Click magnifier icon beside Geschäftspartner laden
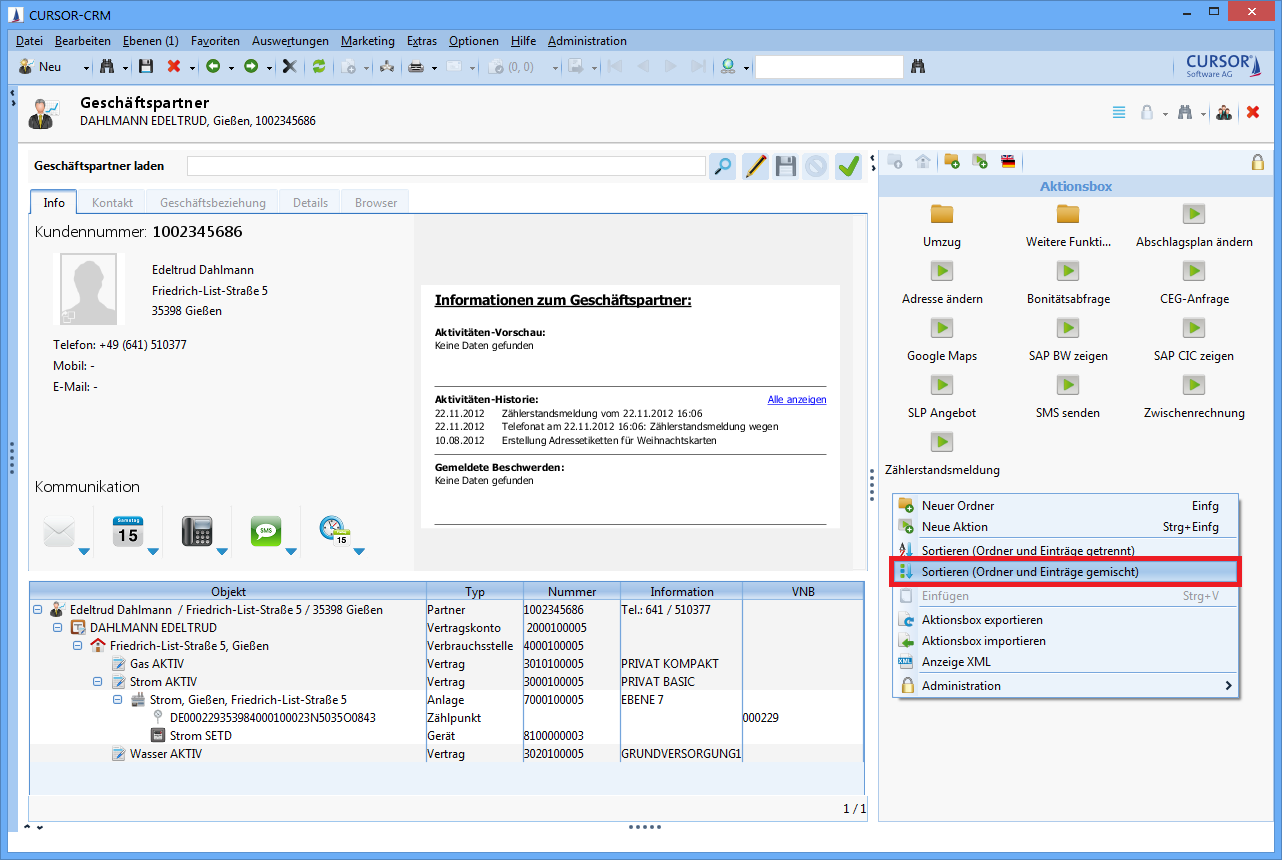This screenshot has height=860, width=1282. pyautogui.click(x=722, y=166)
